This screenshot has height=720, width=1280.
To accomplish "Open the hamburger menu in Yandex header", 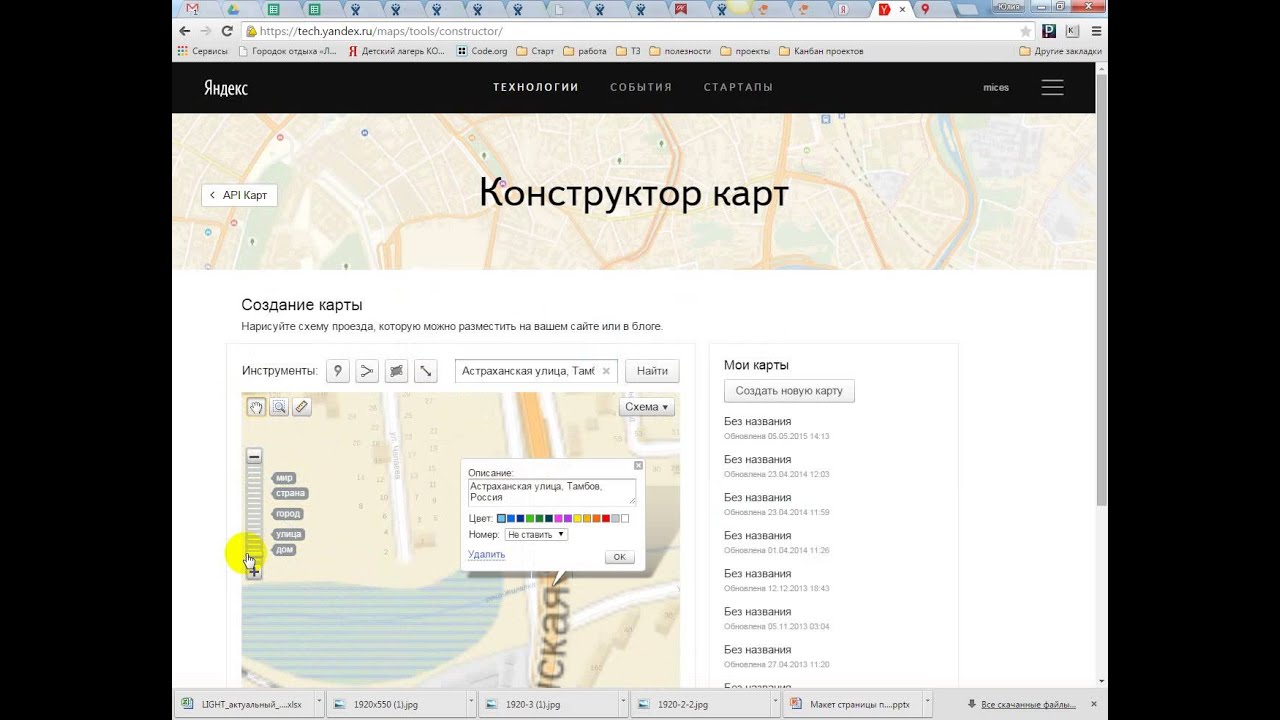I will 1052,87.
